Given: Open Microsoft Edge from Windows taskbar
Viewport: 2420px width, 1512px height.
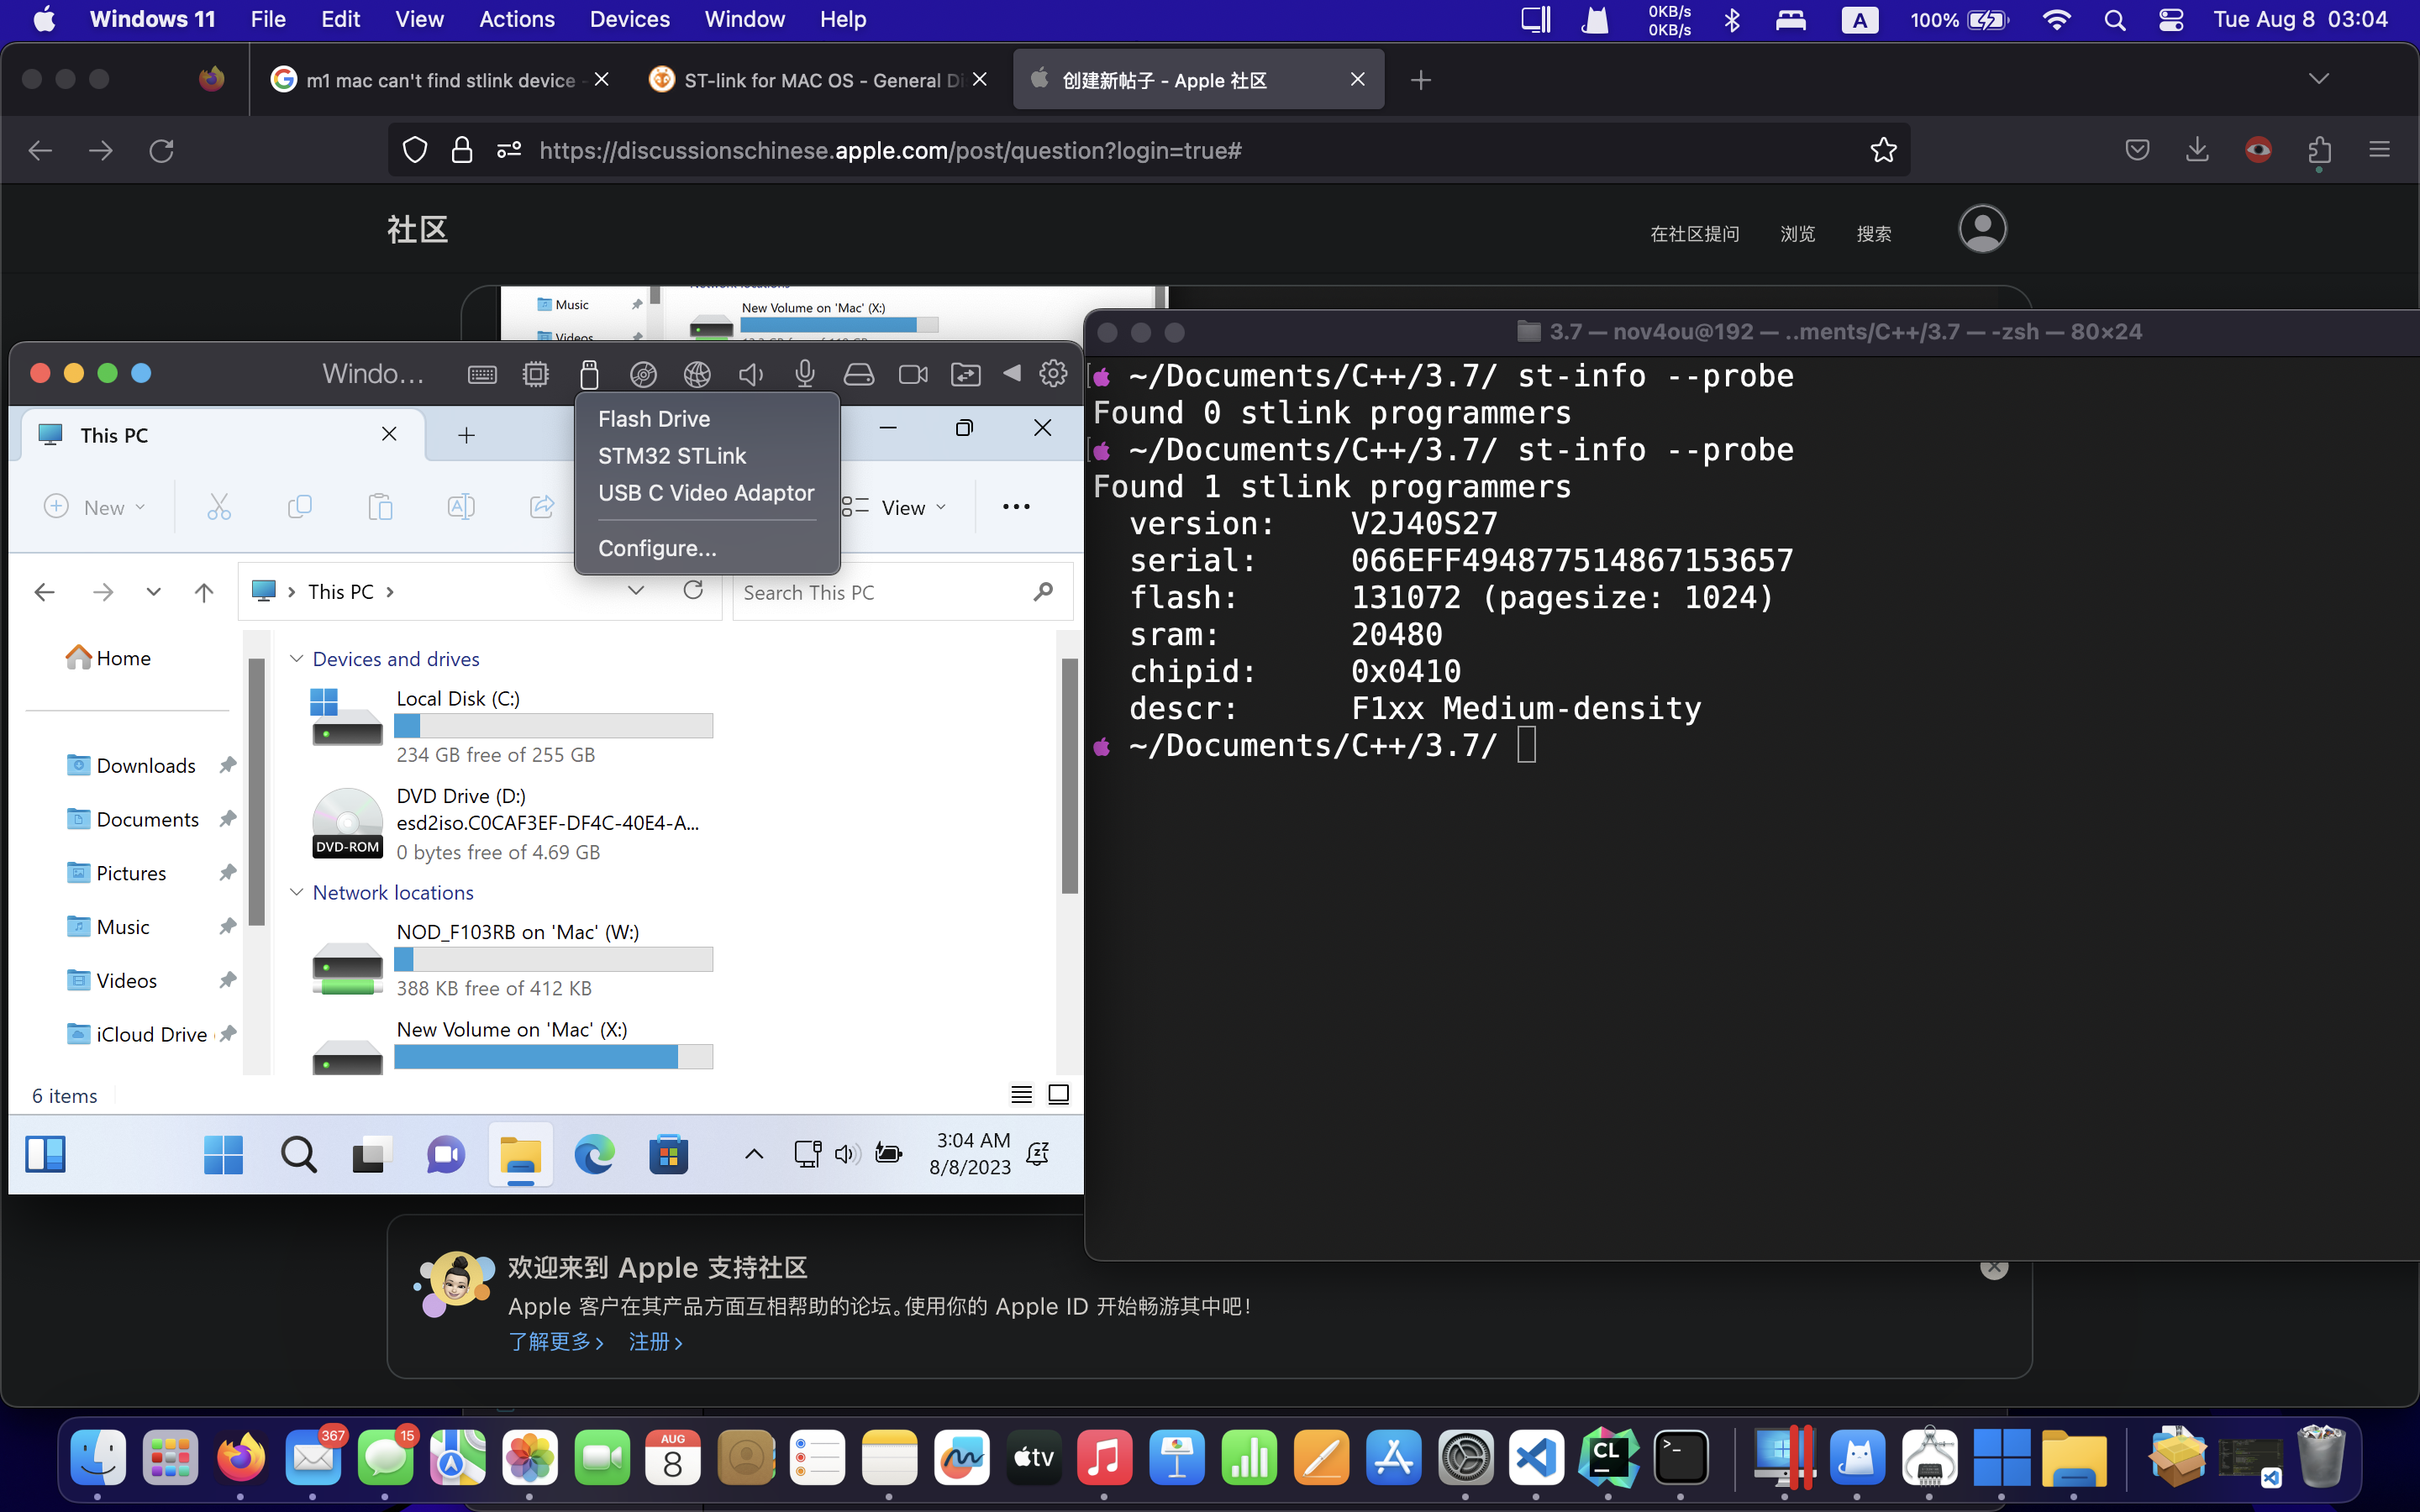Looking at the screenshot, I should click(x=594, y=1155).
